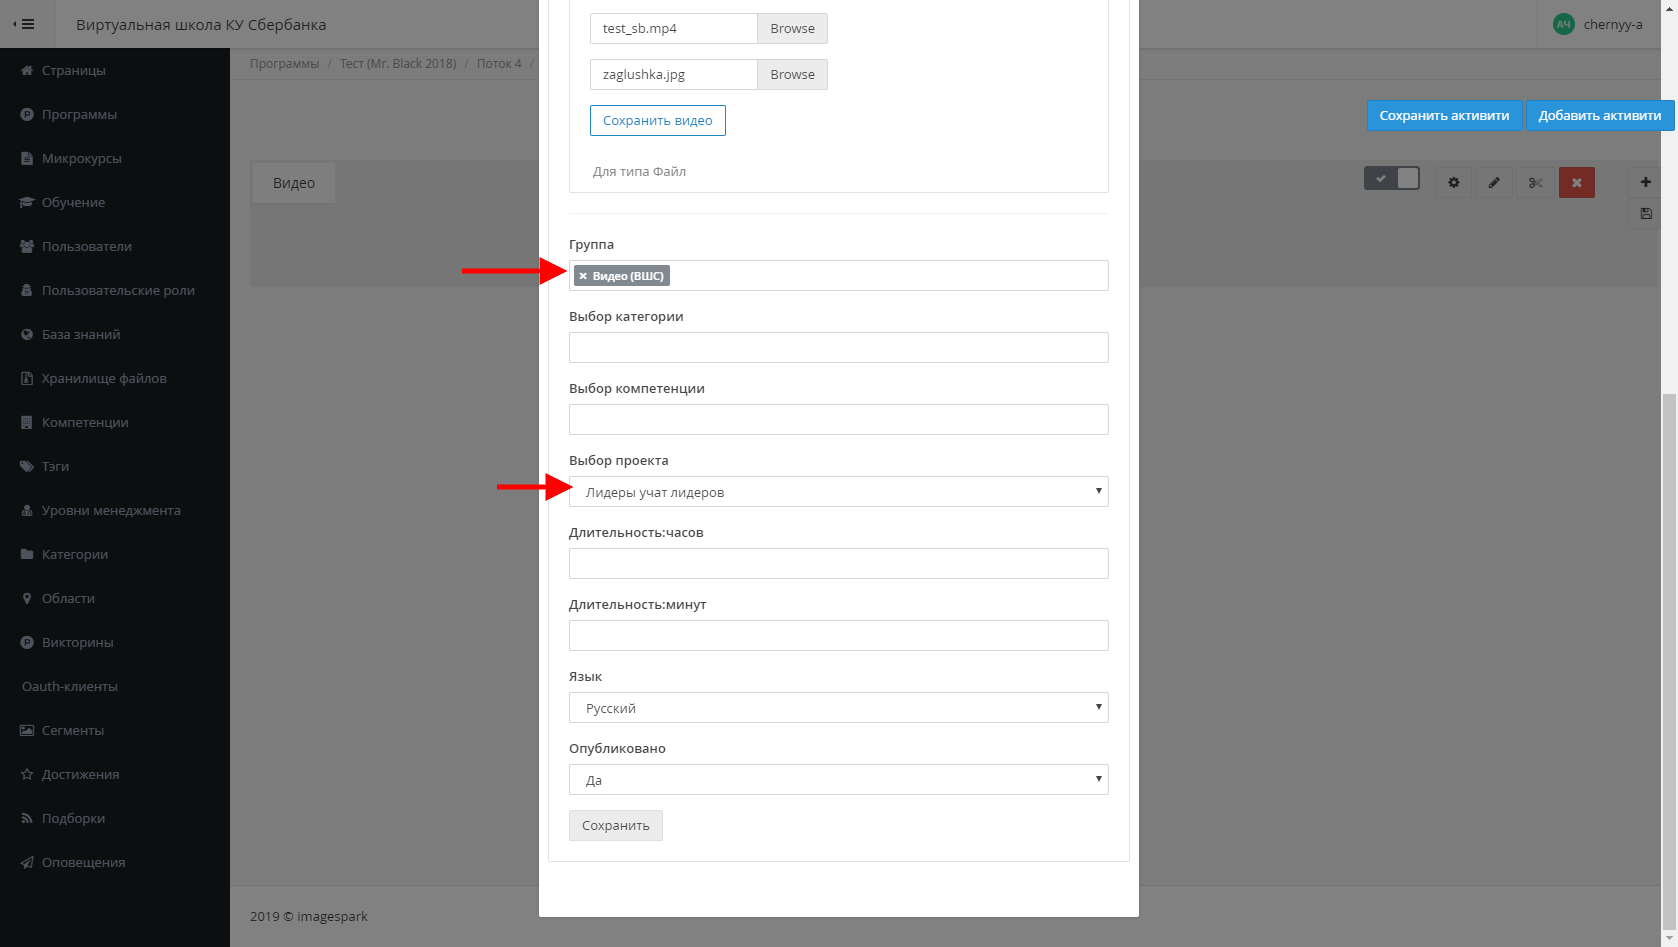The image size is (1678, 947).
Task: Click the Сегменты image icon
Action: click(x=27, y=730)
